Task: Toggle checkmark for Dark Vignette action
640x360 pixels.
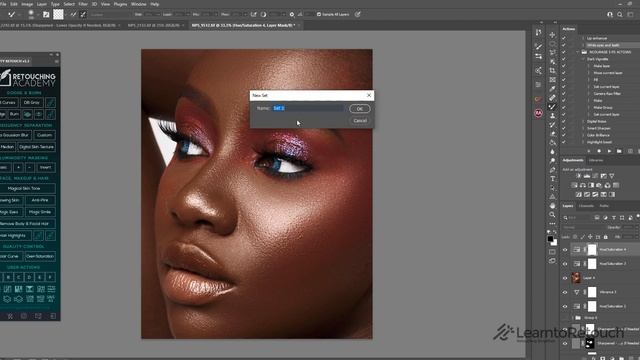Action: coord(564,59)
